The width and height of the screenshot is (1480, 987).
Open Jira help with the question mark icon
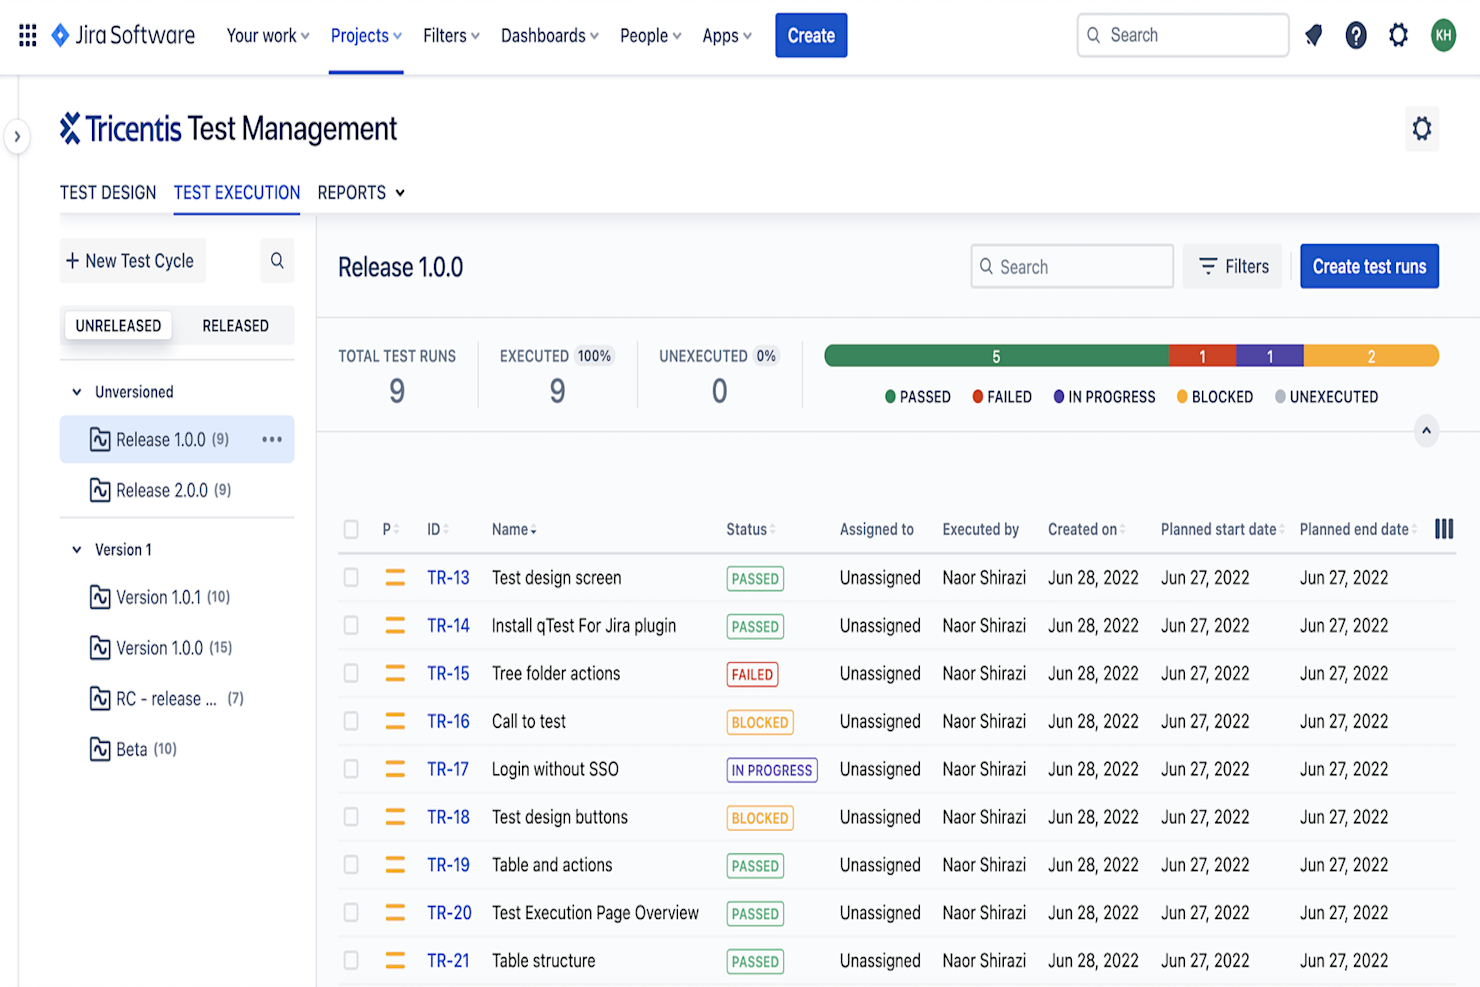point(1355,35)
